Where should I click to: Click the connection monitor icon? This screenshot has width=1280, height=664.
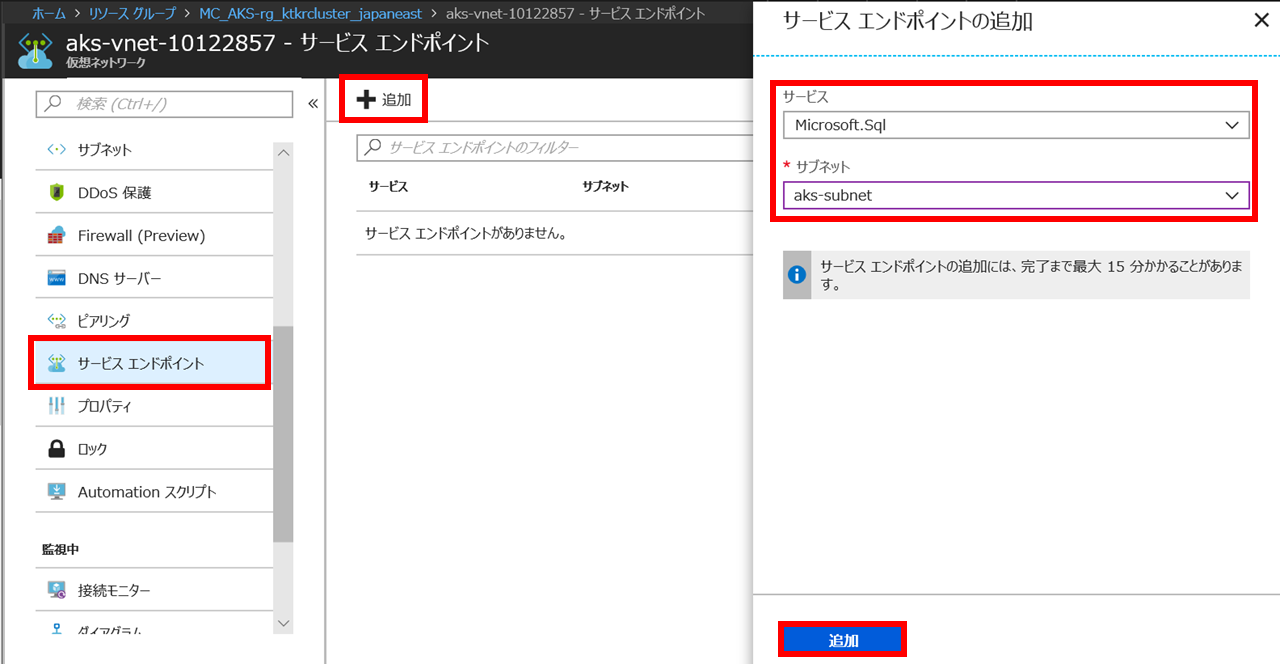tap(57, 590)
